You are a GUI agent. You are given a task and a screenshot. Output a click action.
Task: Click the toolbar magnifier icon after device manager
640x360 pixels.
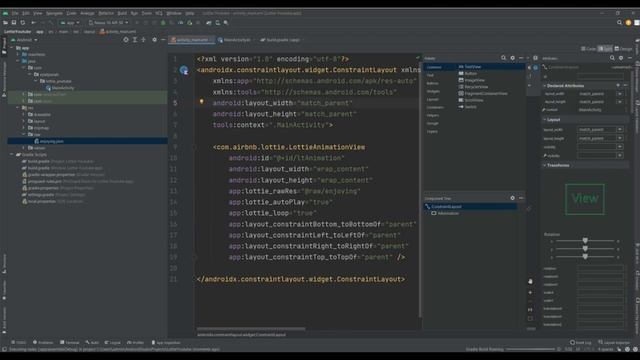pyautogui.click(x=226, y=23)
